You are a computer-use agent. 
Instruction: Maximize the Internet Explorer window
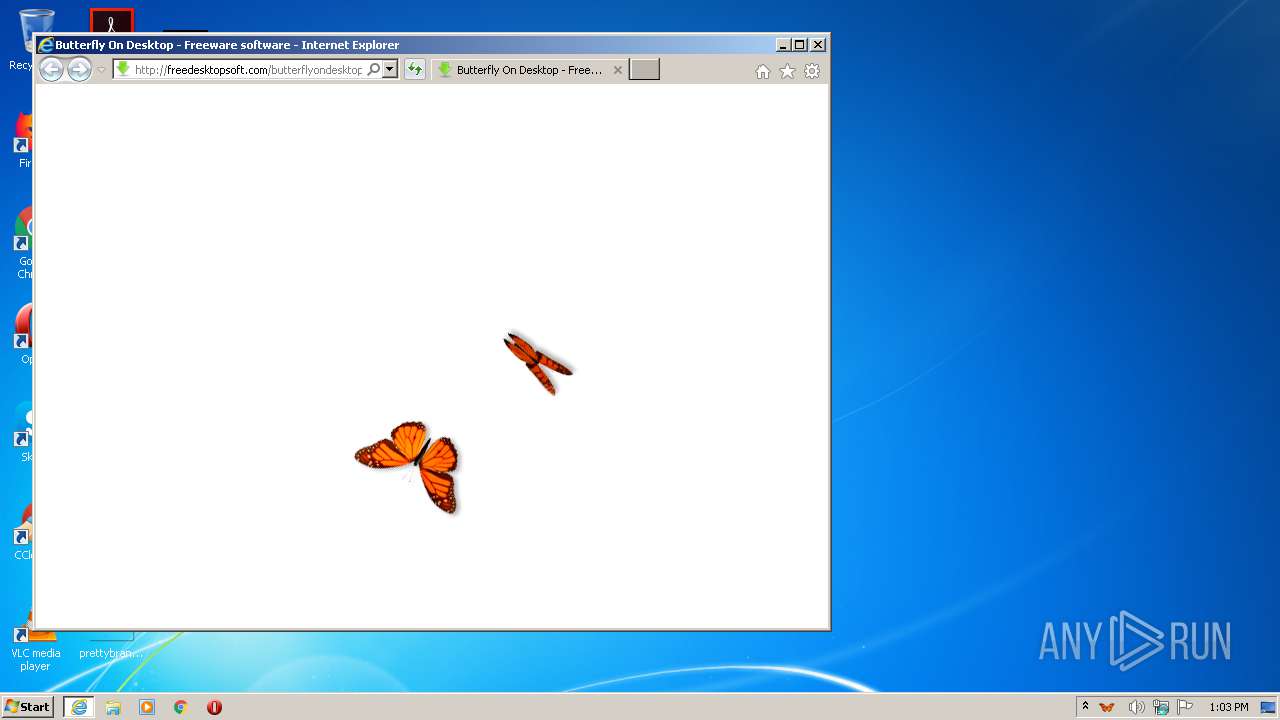(x=800, y=45)
